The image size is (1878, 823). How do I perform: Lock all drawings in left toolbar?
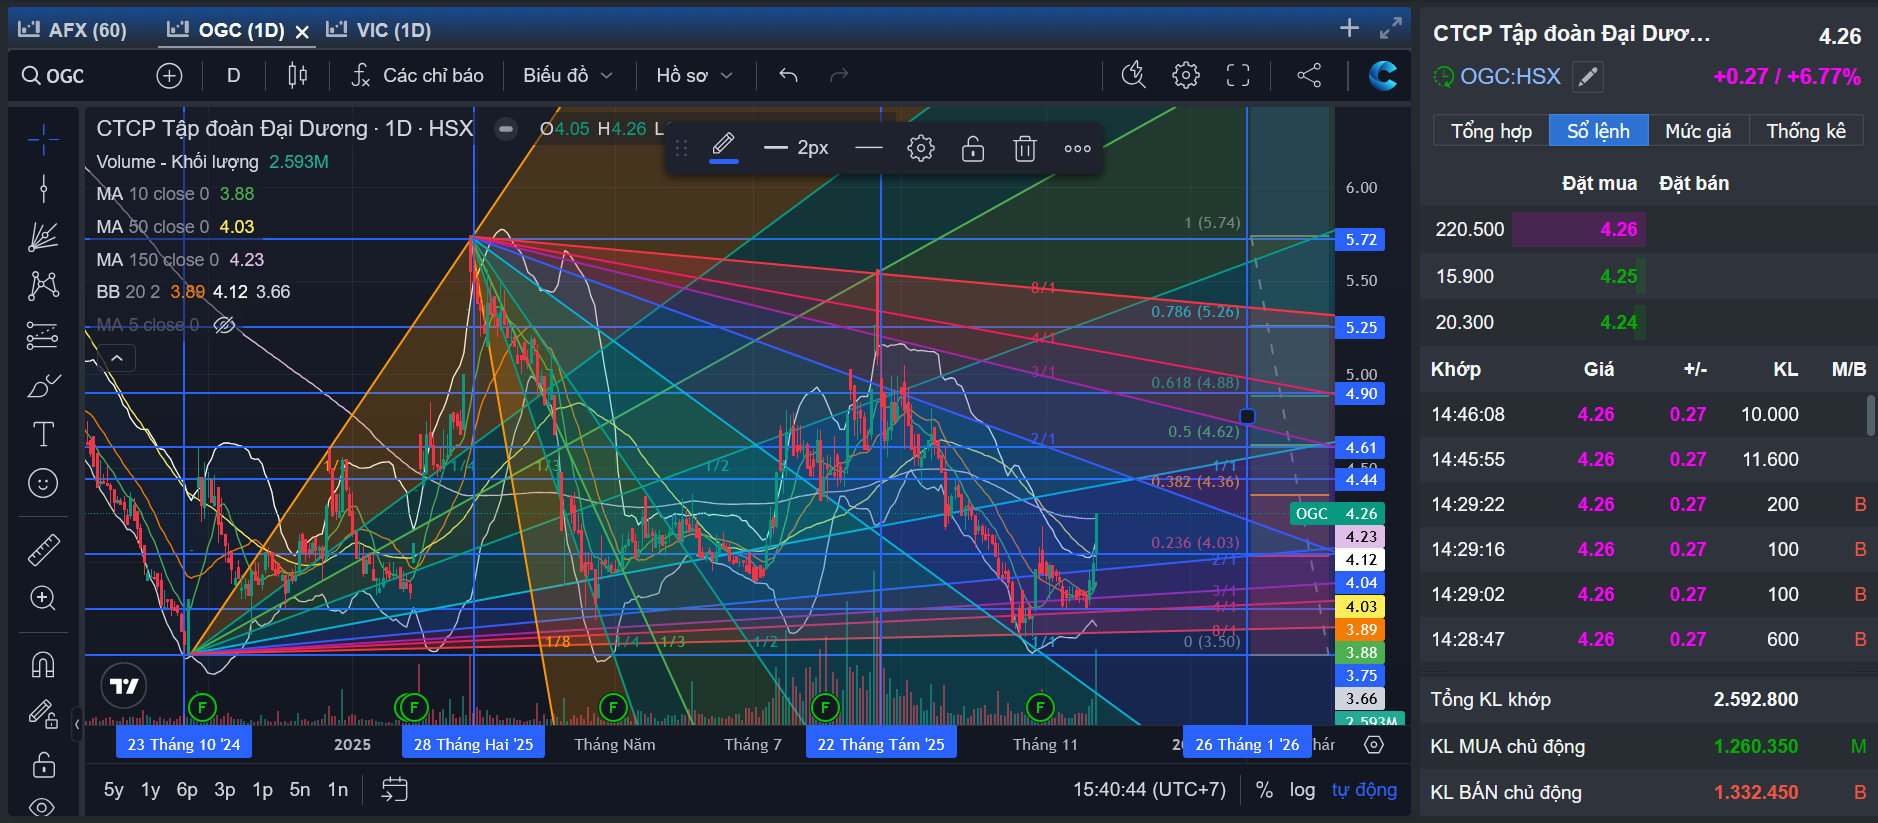pos(43,765)
